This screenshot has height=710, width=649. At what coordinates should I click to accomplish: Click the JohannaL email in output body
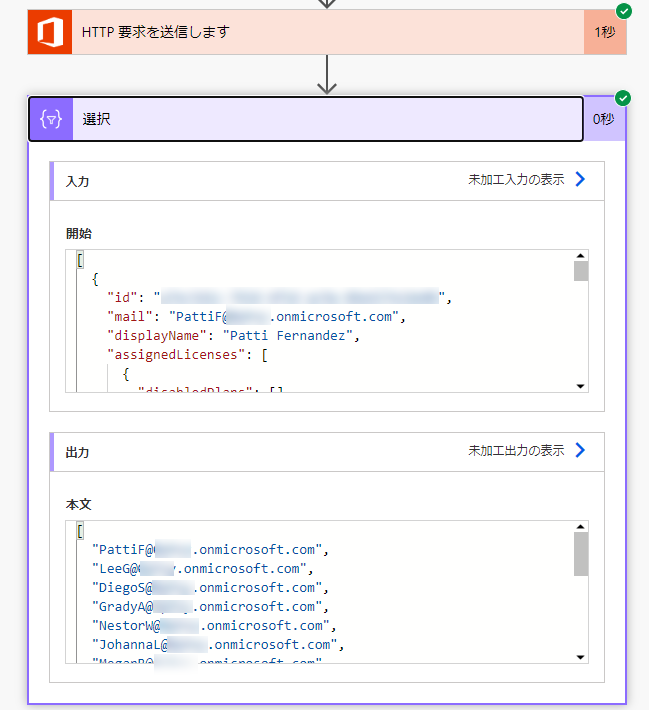point(218,645)
